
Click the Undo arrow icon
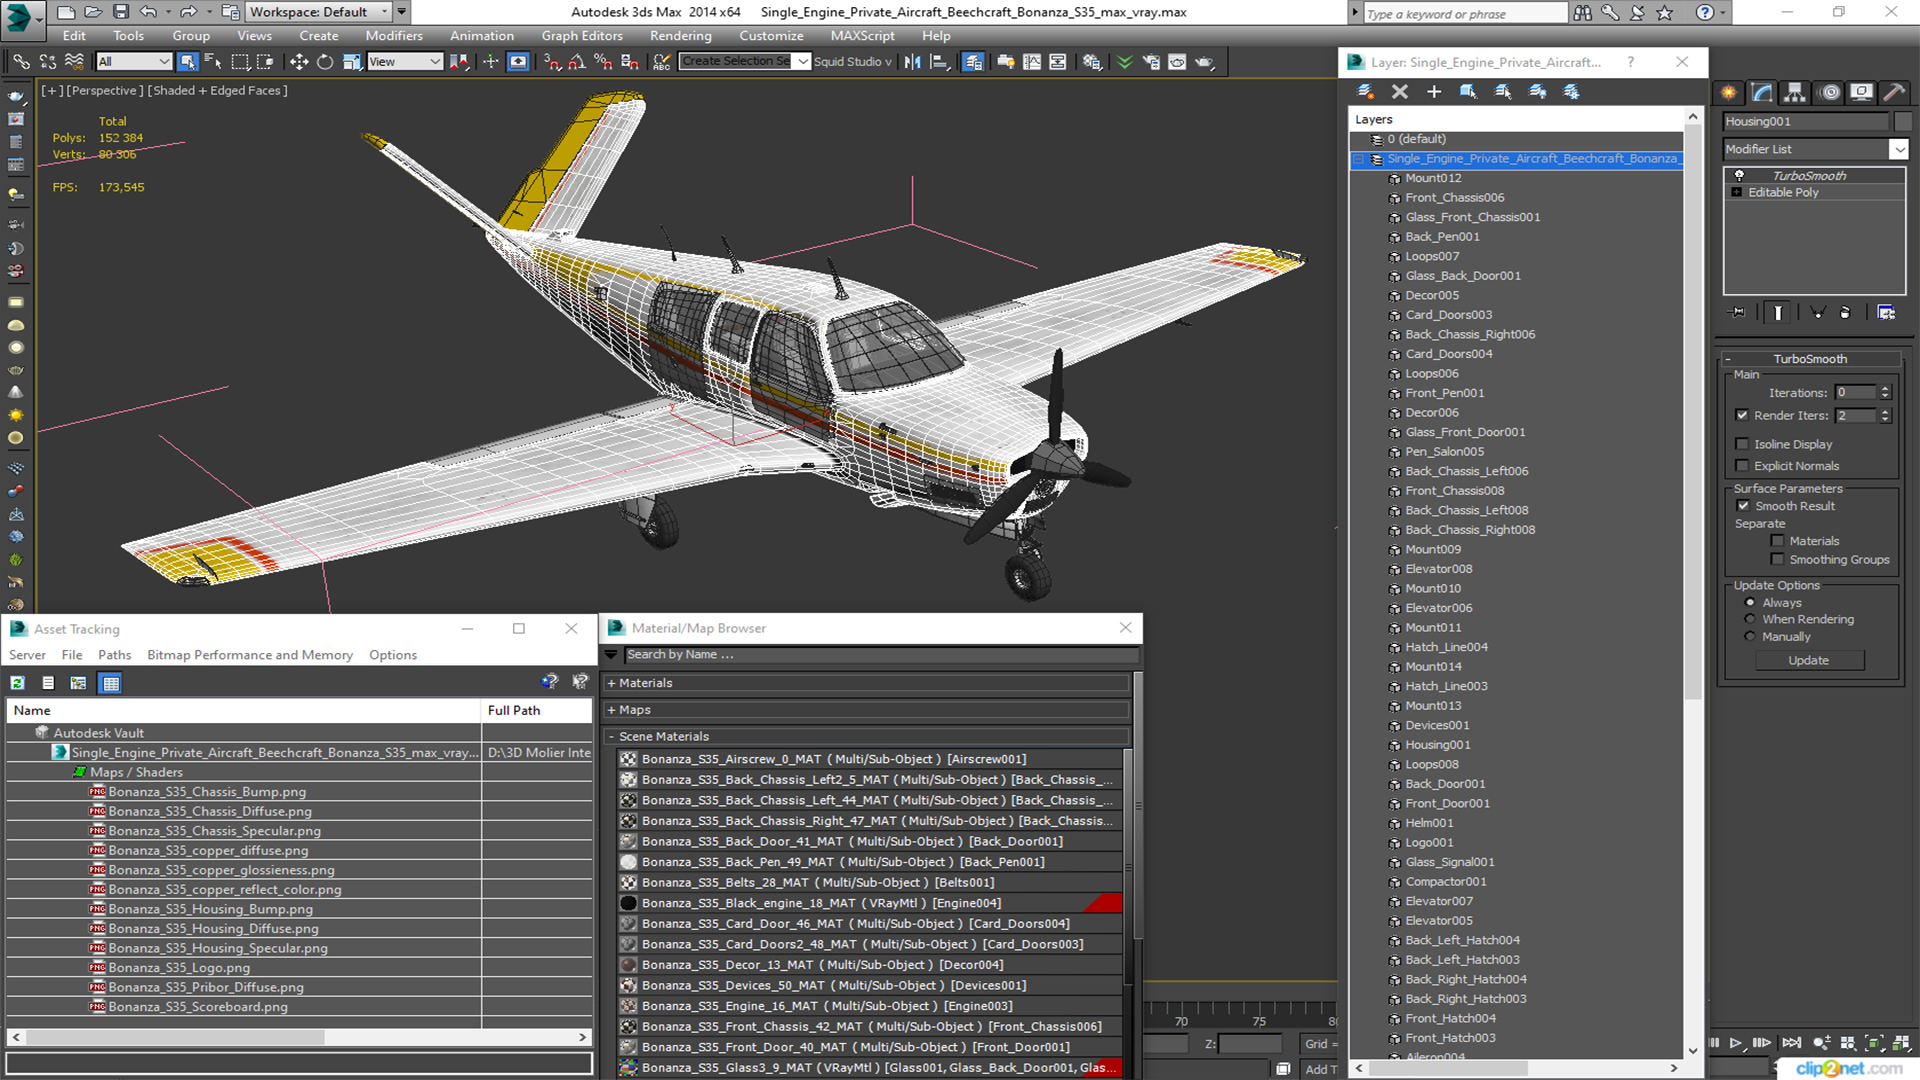click(148, 12)
